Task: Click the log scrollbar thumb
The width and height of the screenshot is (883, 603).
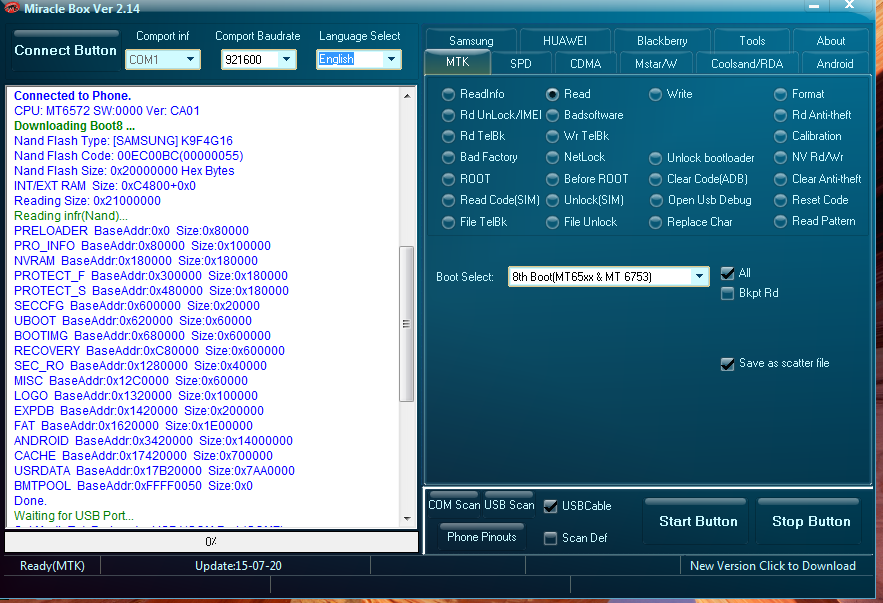Action: click(407, 324)
